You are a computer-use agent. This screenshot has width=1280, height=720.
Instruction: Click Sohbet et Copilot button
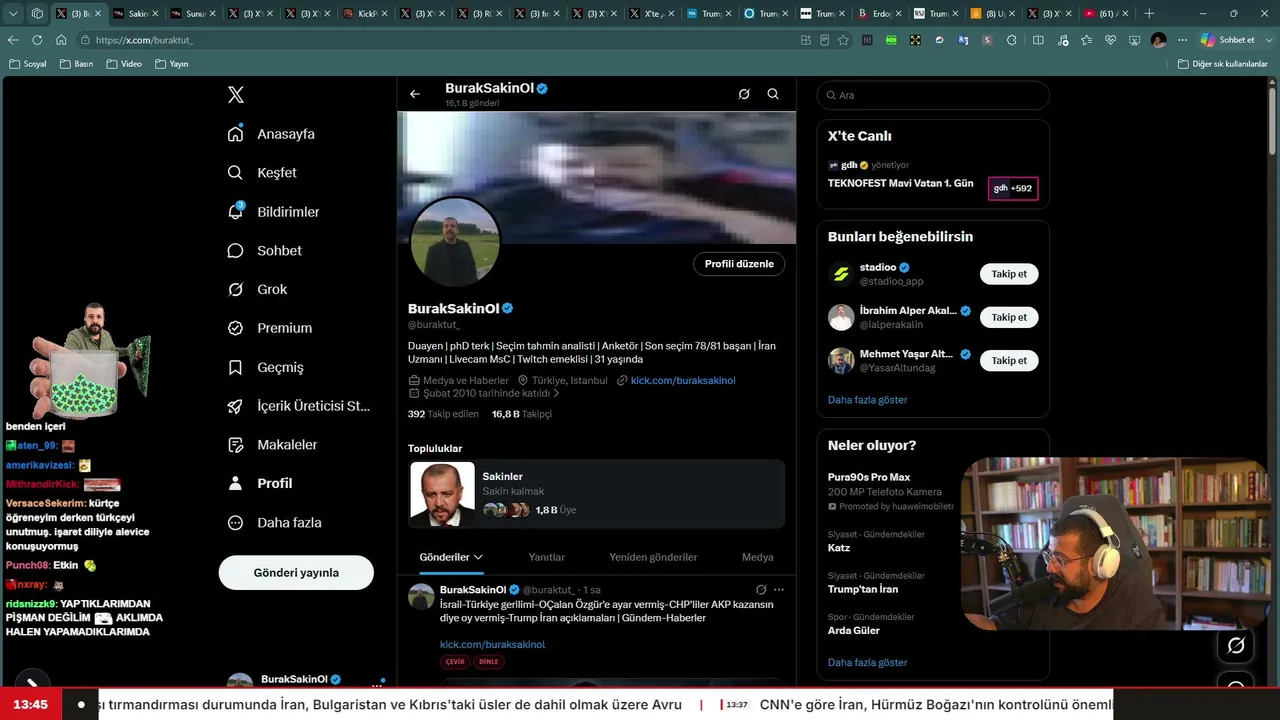(x=1227, y=40)
